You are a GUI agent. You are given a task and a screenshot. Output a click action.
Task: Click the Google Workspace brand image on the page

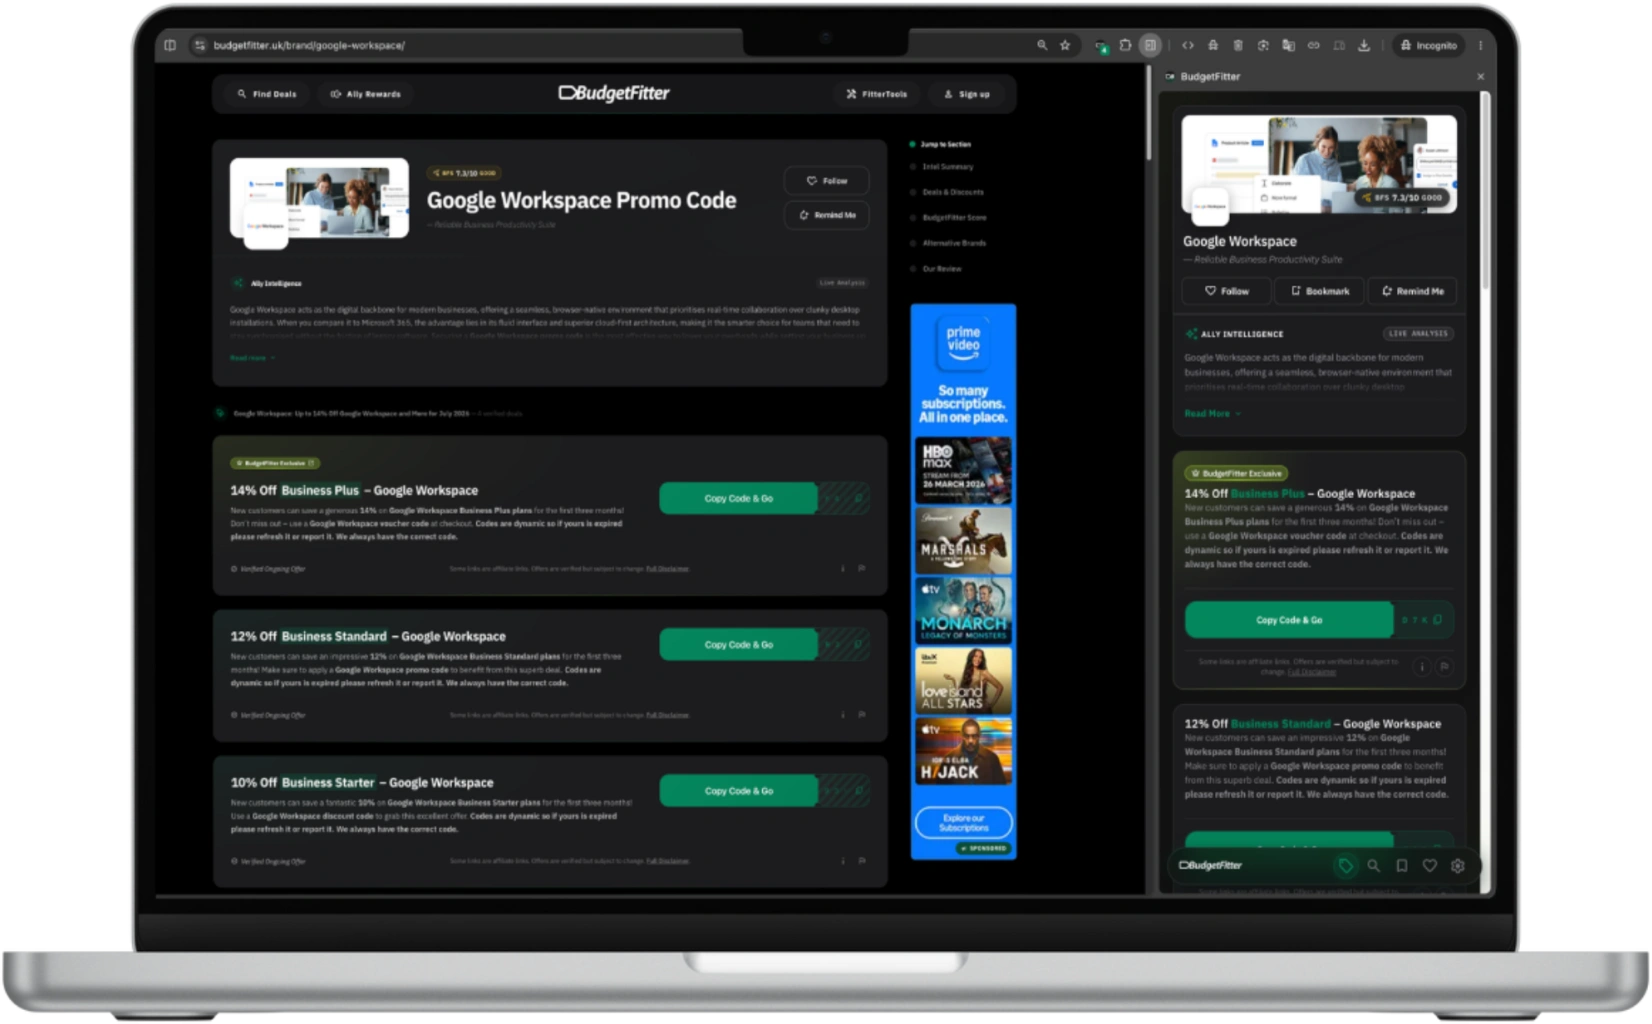tap(319, 198)
